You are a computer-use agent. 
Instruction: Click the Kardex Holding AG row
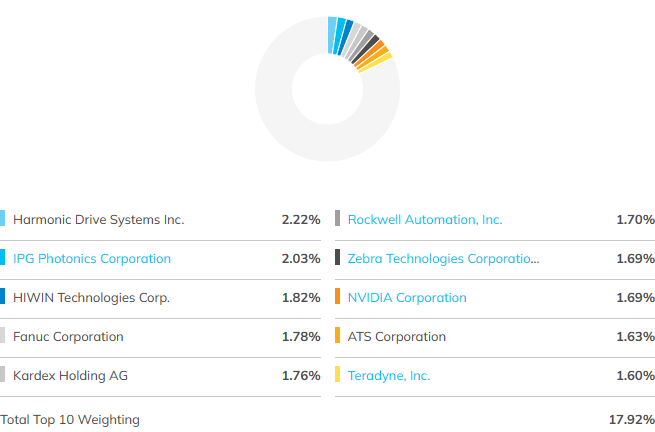click(160, 376)
